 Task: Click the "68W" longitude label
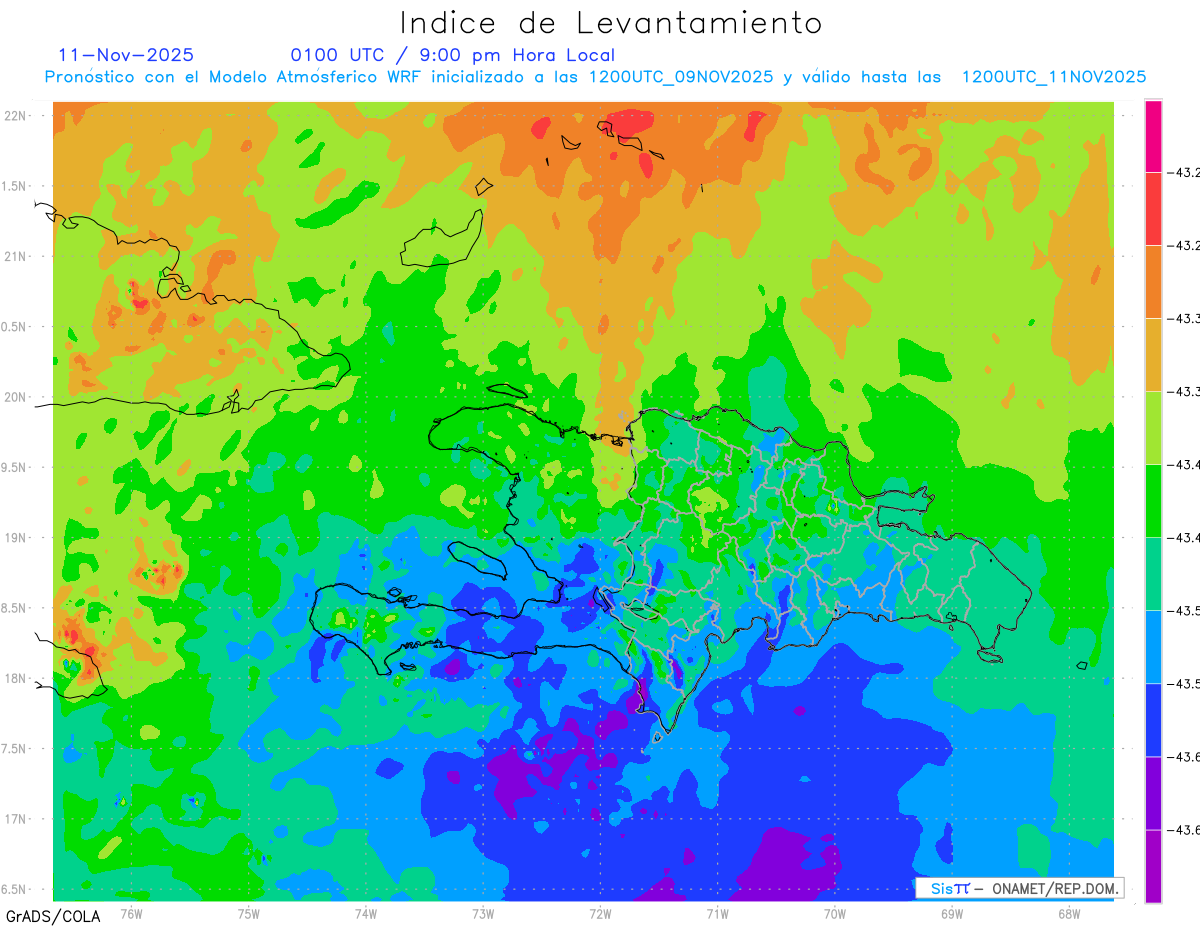1068,913
